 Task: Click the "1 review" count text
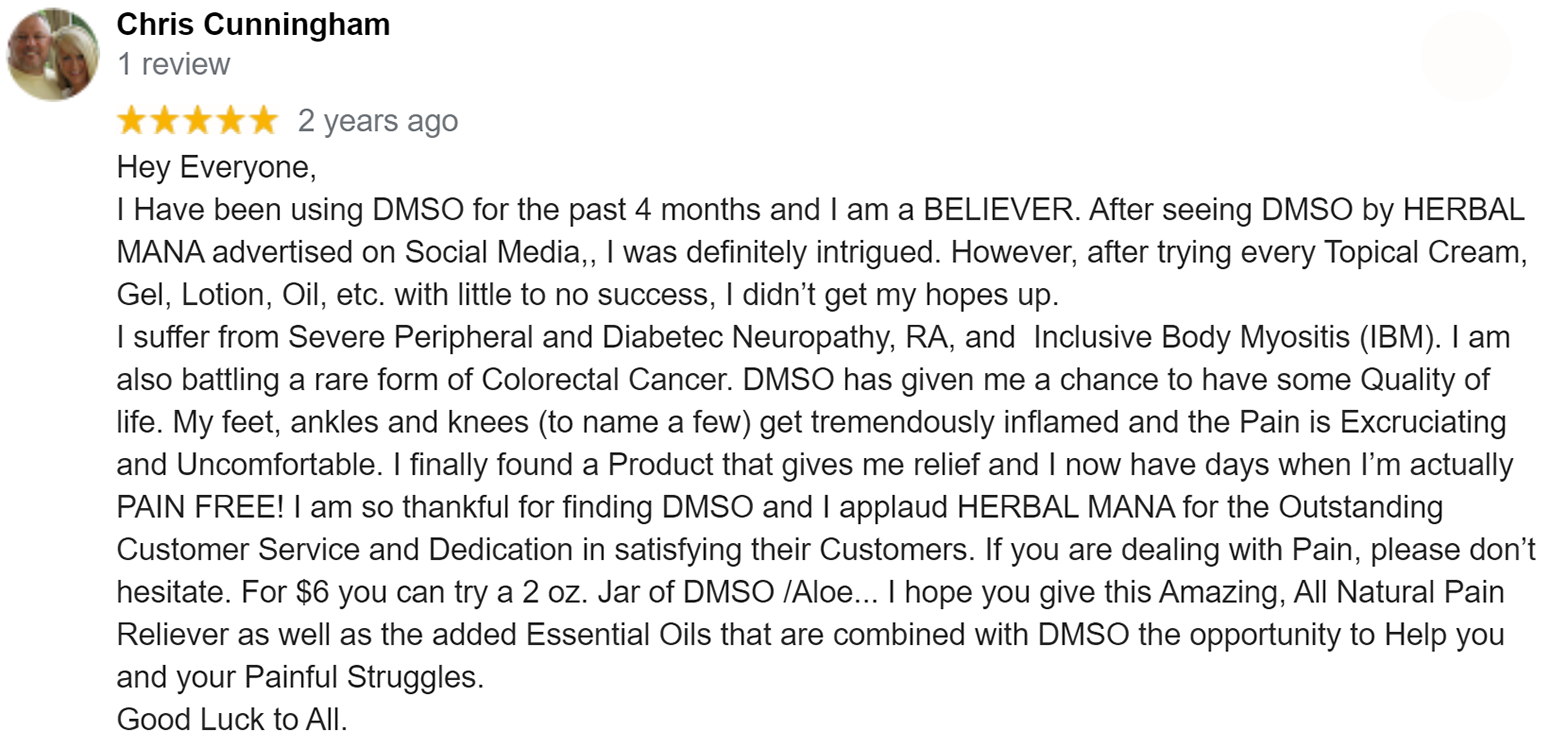coord(173,64)
